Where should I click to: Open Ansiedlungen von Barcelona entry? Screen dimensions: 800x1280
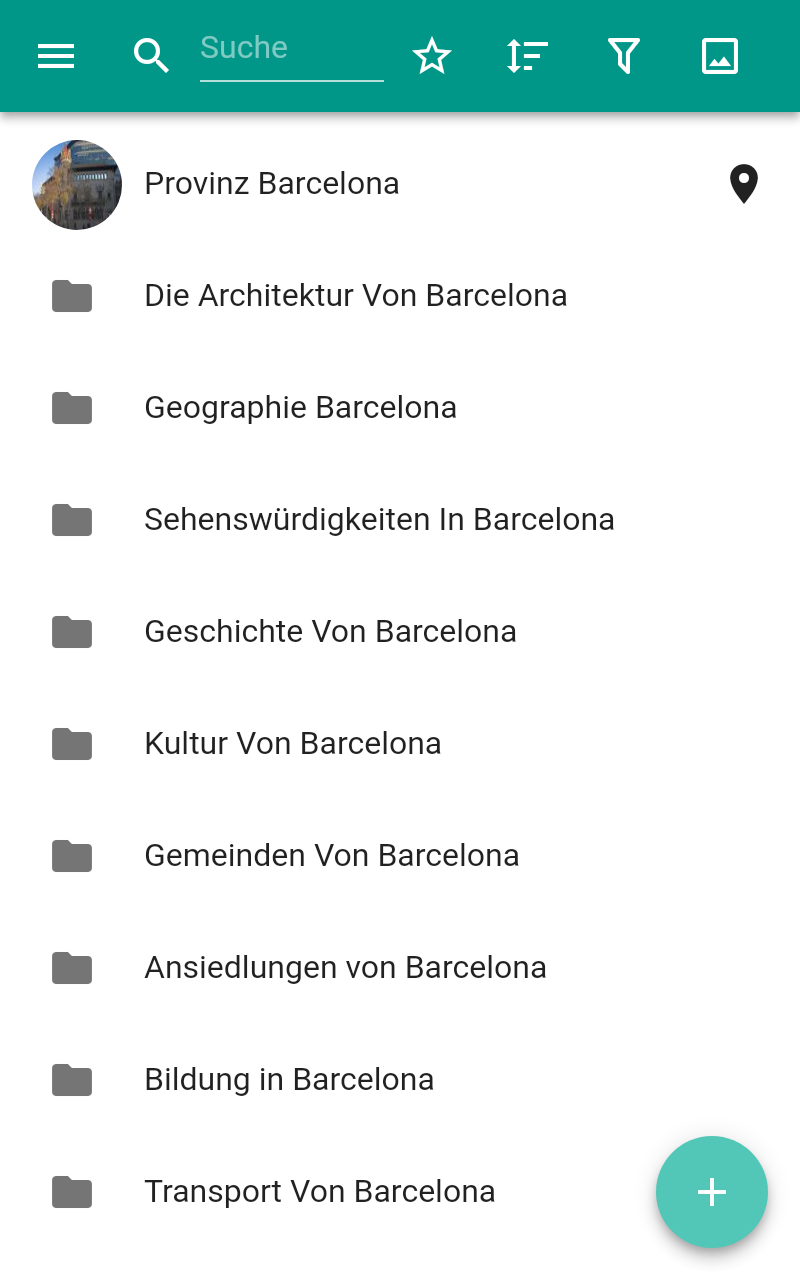(x=345, y=968)
